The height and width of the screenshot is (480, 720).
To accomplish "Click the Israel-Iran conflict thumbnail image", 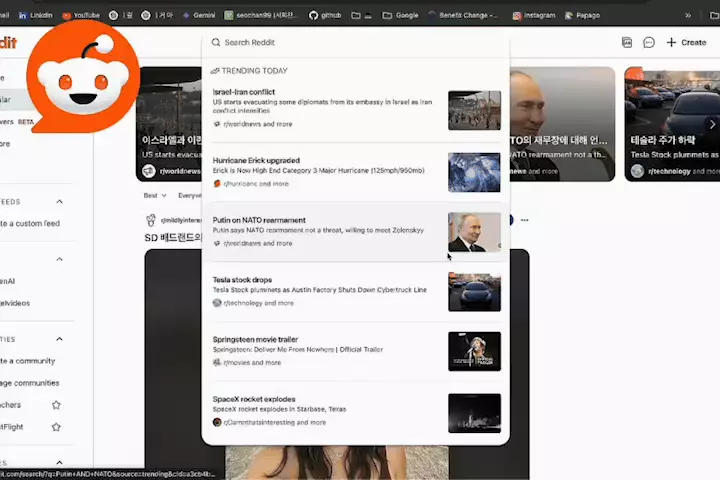I will point(474,110).
